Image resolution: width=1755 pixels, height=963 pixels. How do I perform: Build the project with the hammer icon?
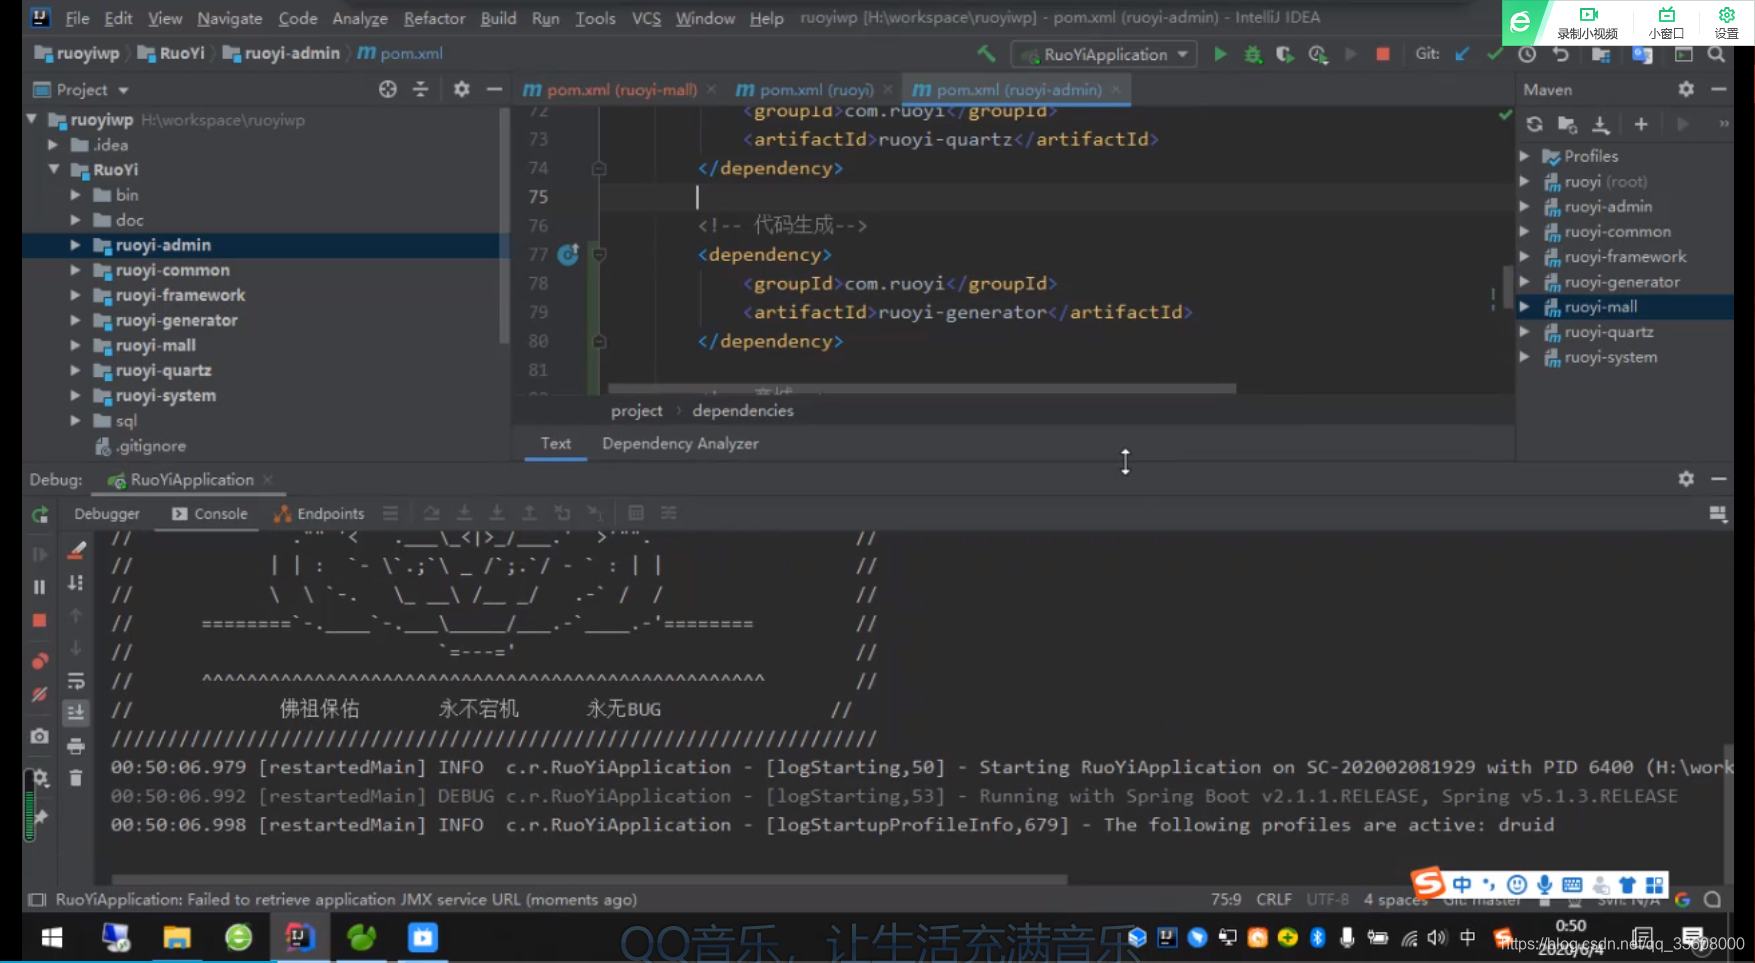coord(986,54)
